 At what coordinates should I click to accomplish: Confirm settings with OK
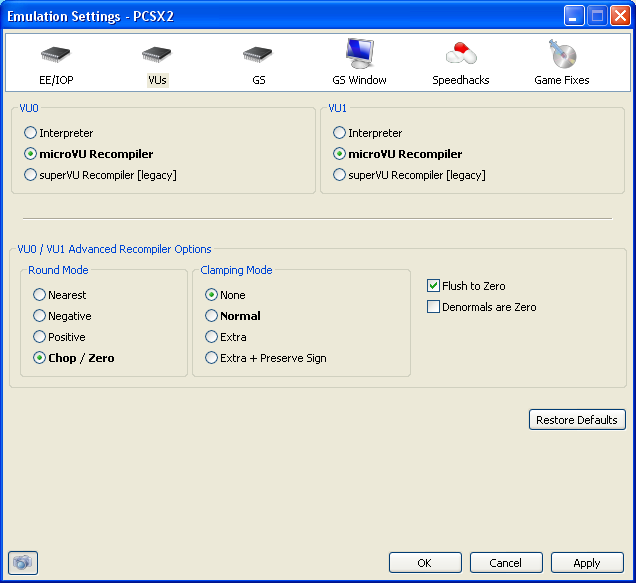(425, 563)
